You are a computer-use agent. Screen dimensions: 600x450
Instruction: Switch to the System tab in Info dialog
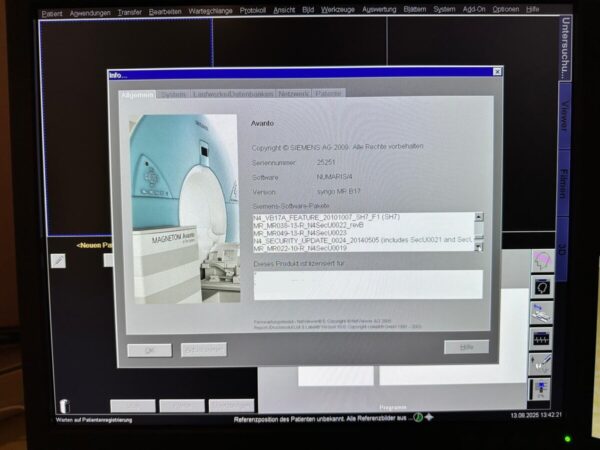[x=173, y=94]
